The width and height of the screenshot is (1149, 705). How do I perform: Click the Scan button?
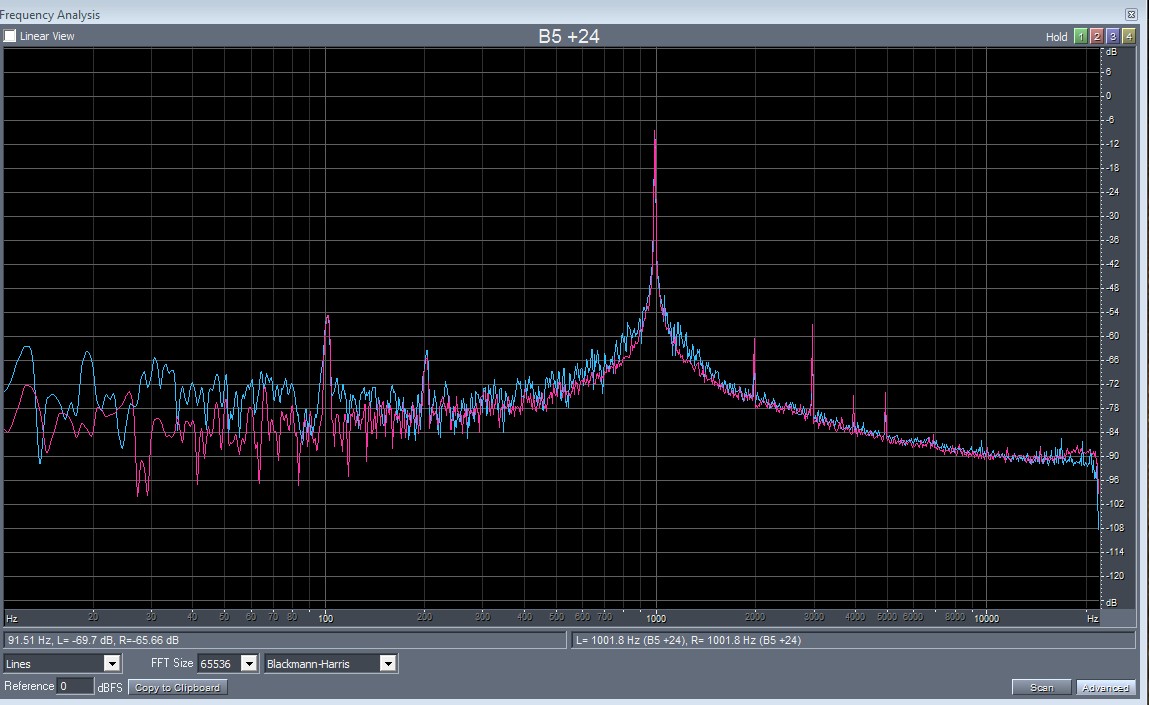click(1041, 687)
